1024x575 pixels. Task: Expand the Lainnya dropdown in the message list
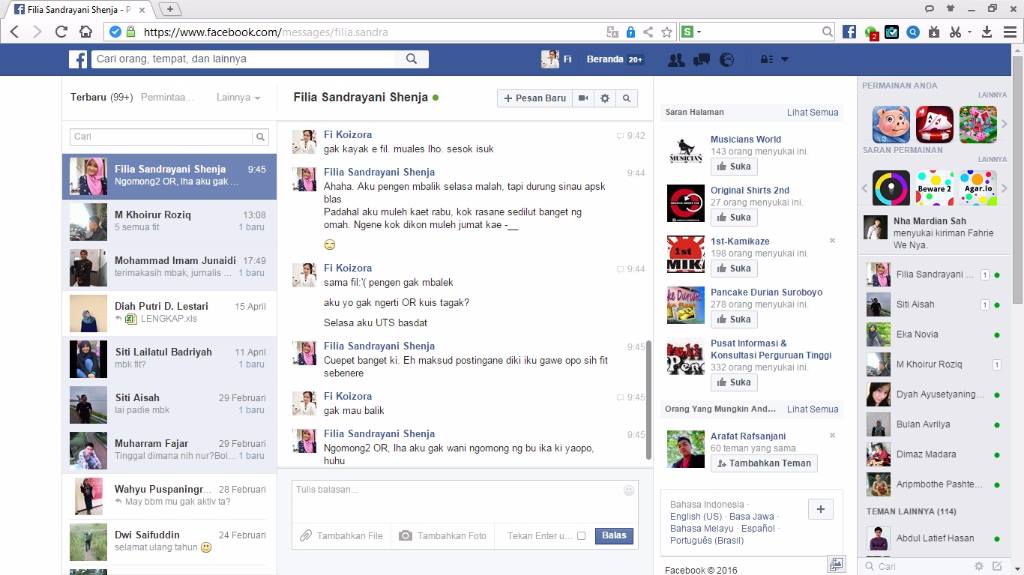[238, 97]
